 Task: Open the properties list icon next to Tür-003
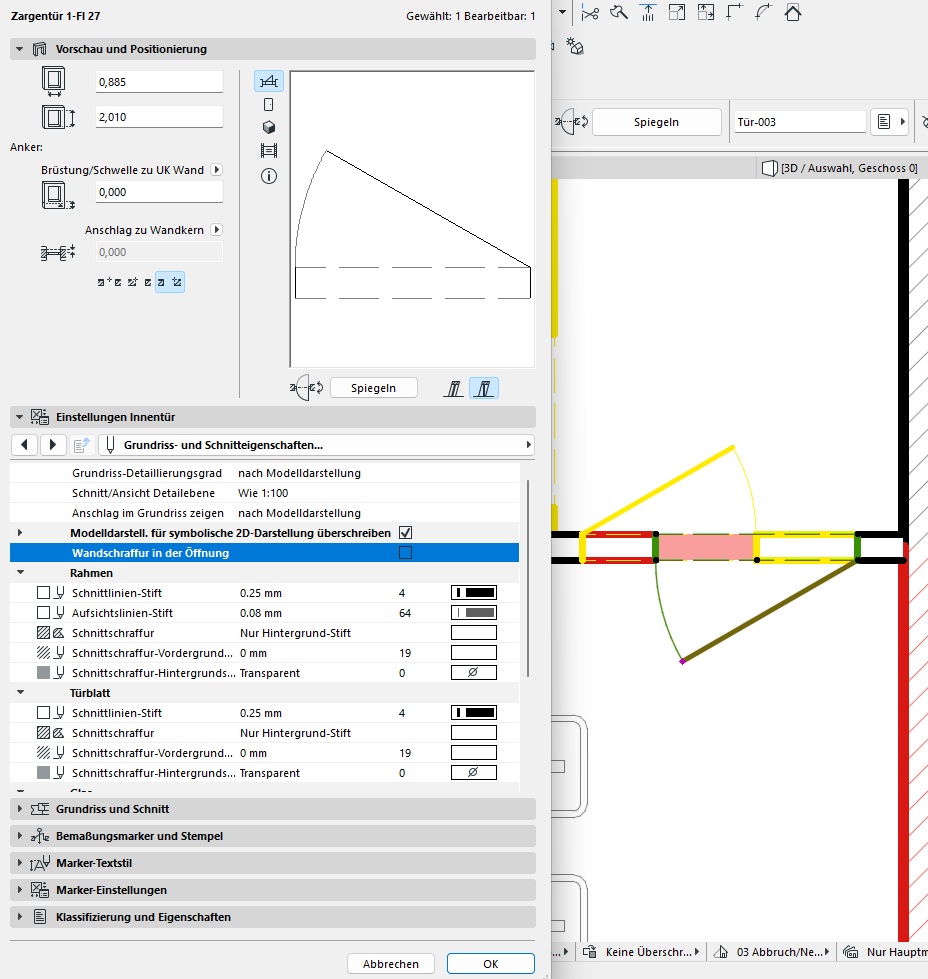click(x=884, y=122)
